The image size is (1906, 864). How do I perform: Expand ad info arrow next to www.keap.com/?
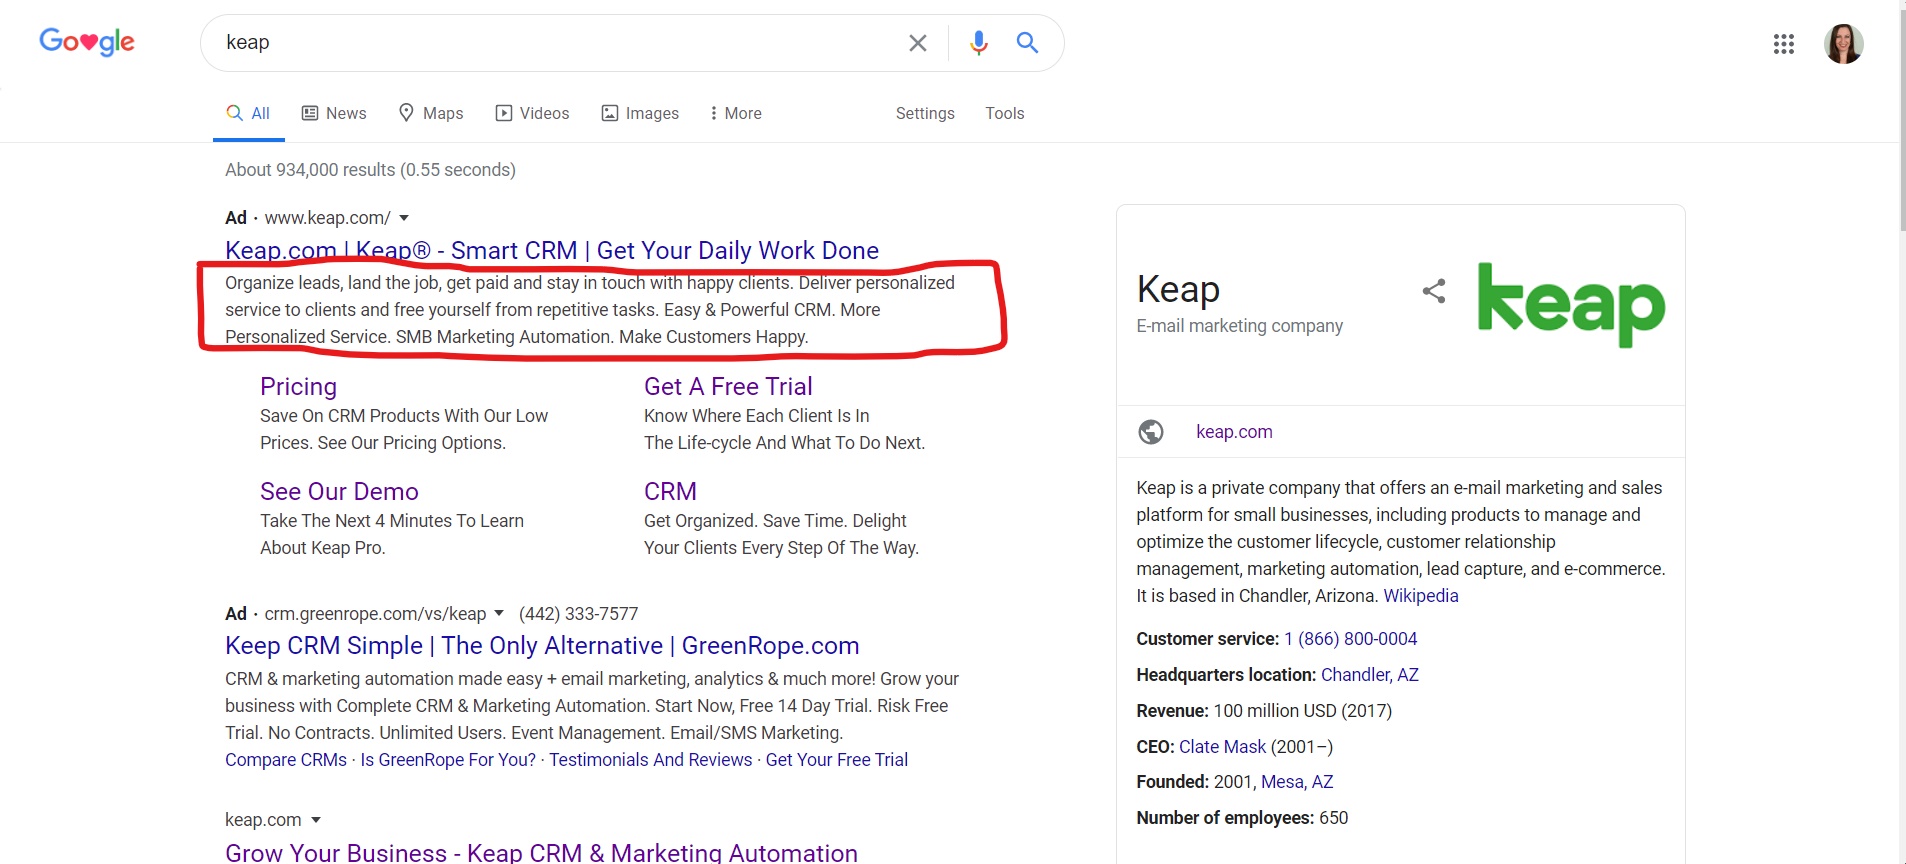(404, 218)
